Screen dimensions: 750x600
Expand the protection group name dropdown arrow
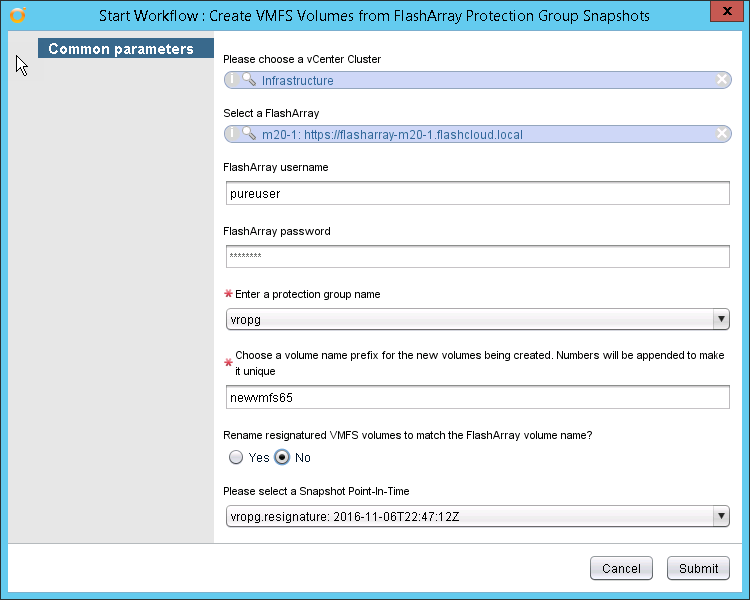point(721,319)
